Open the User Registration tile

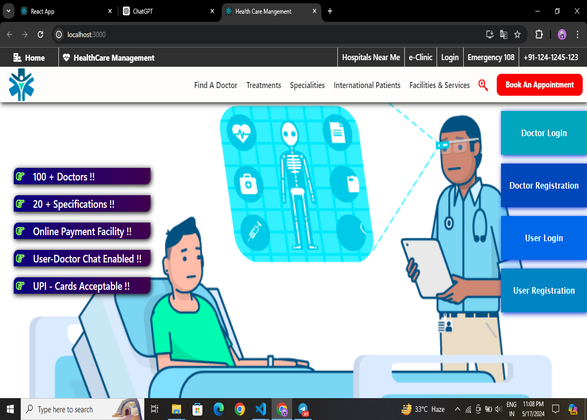[x=544, y=290]
